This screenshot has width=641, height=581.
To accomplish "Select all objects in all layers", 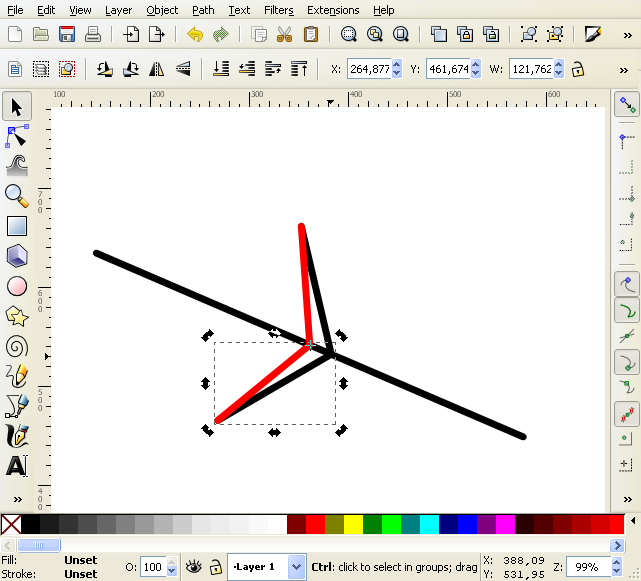I will 41,69.
